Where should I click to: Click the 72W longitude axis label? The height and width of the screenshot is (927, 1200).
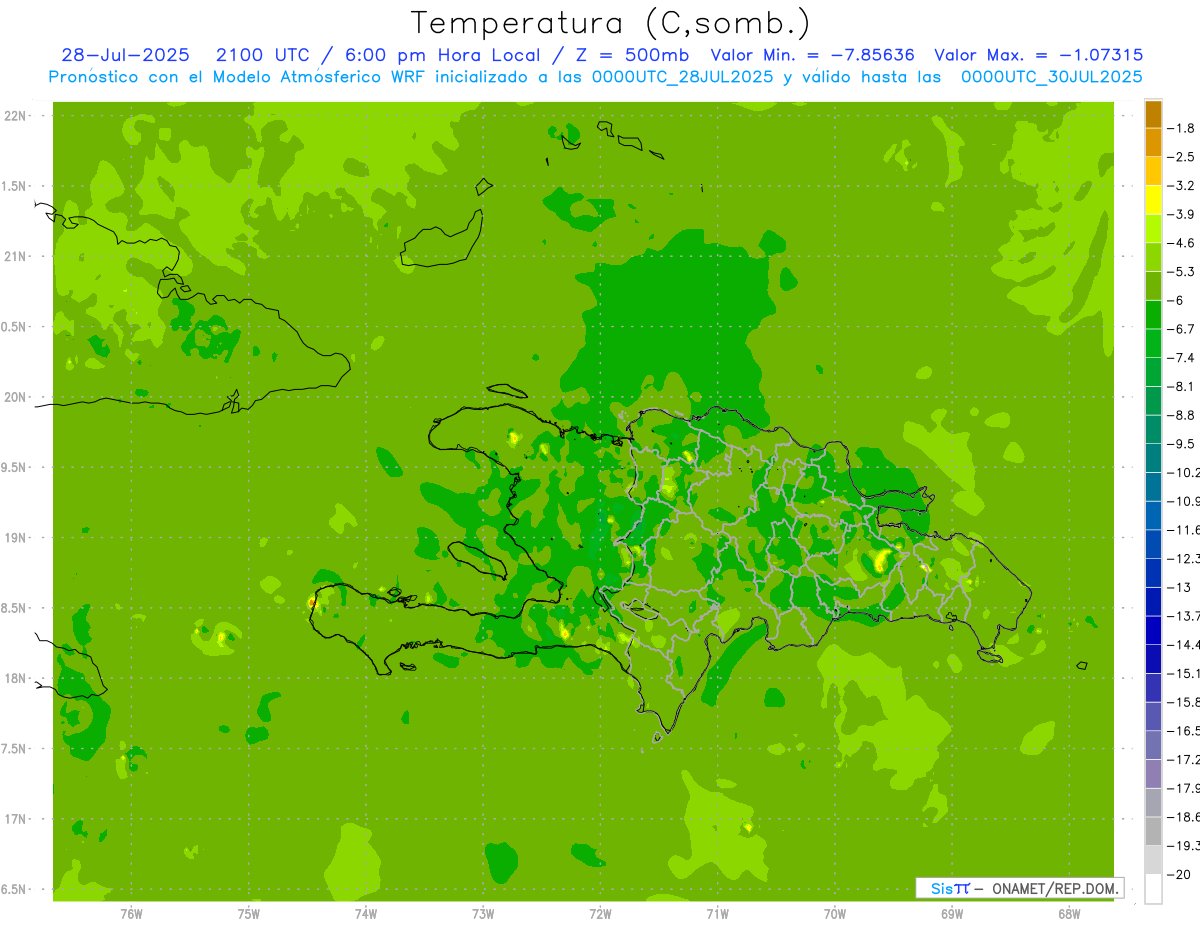[x=600, y=913]
